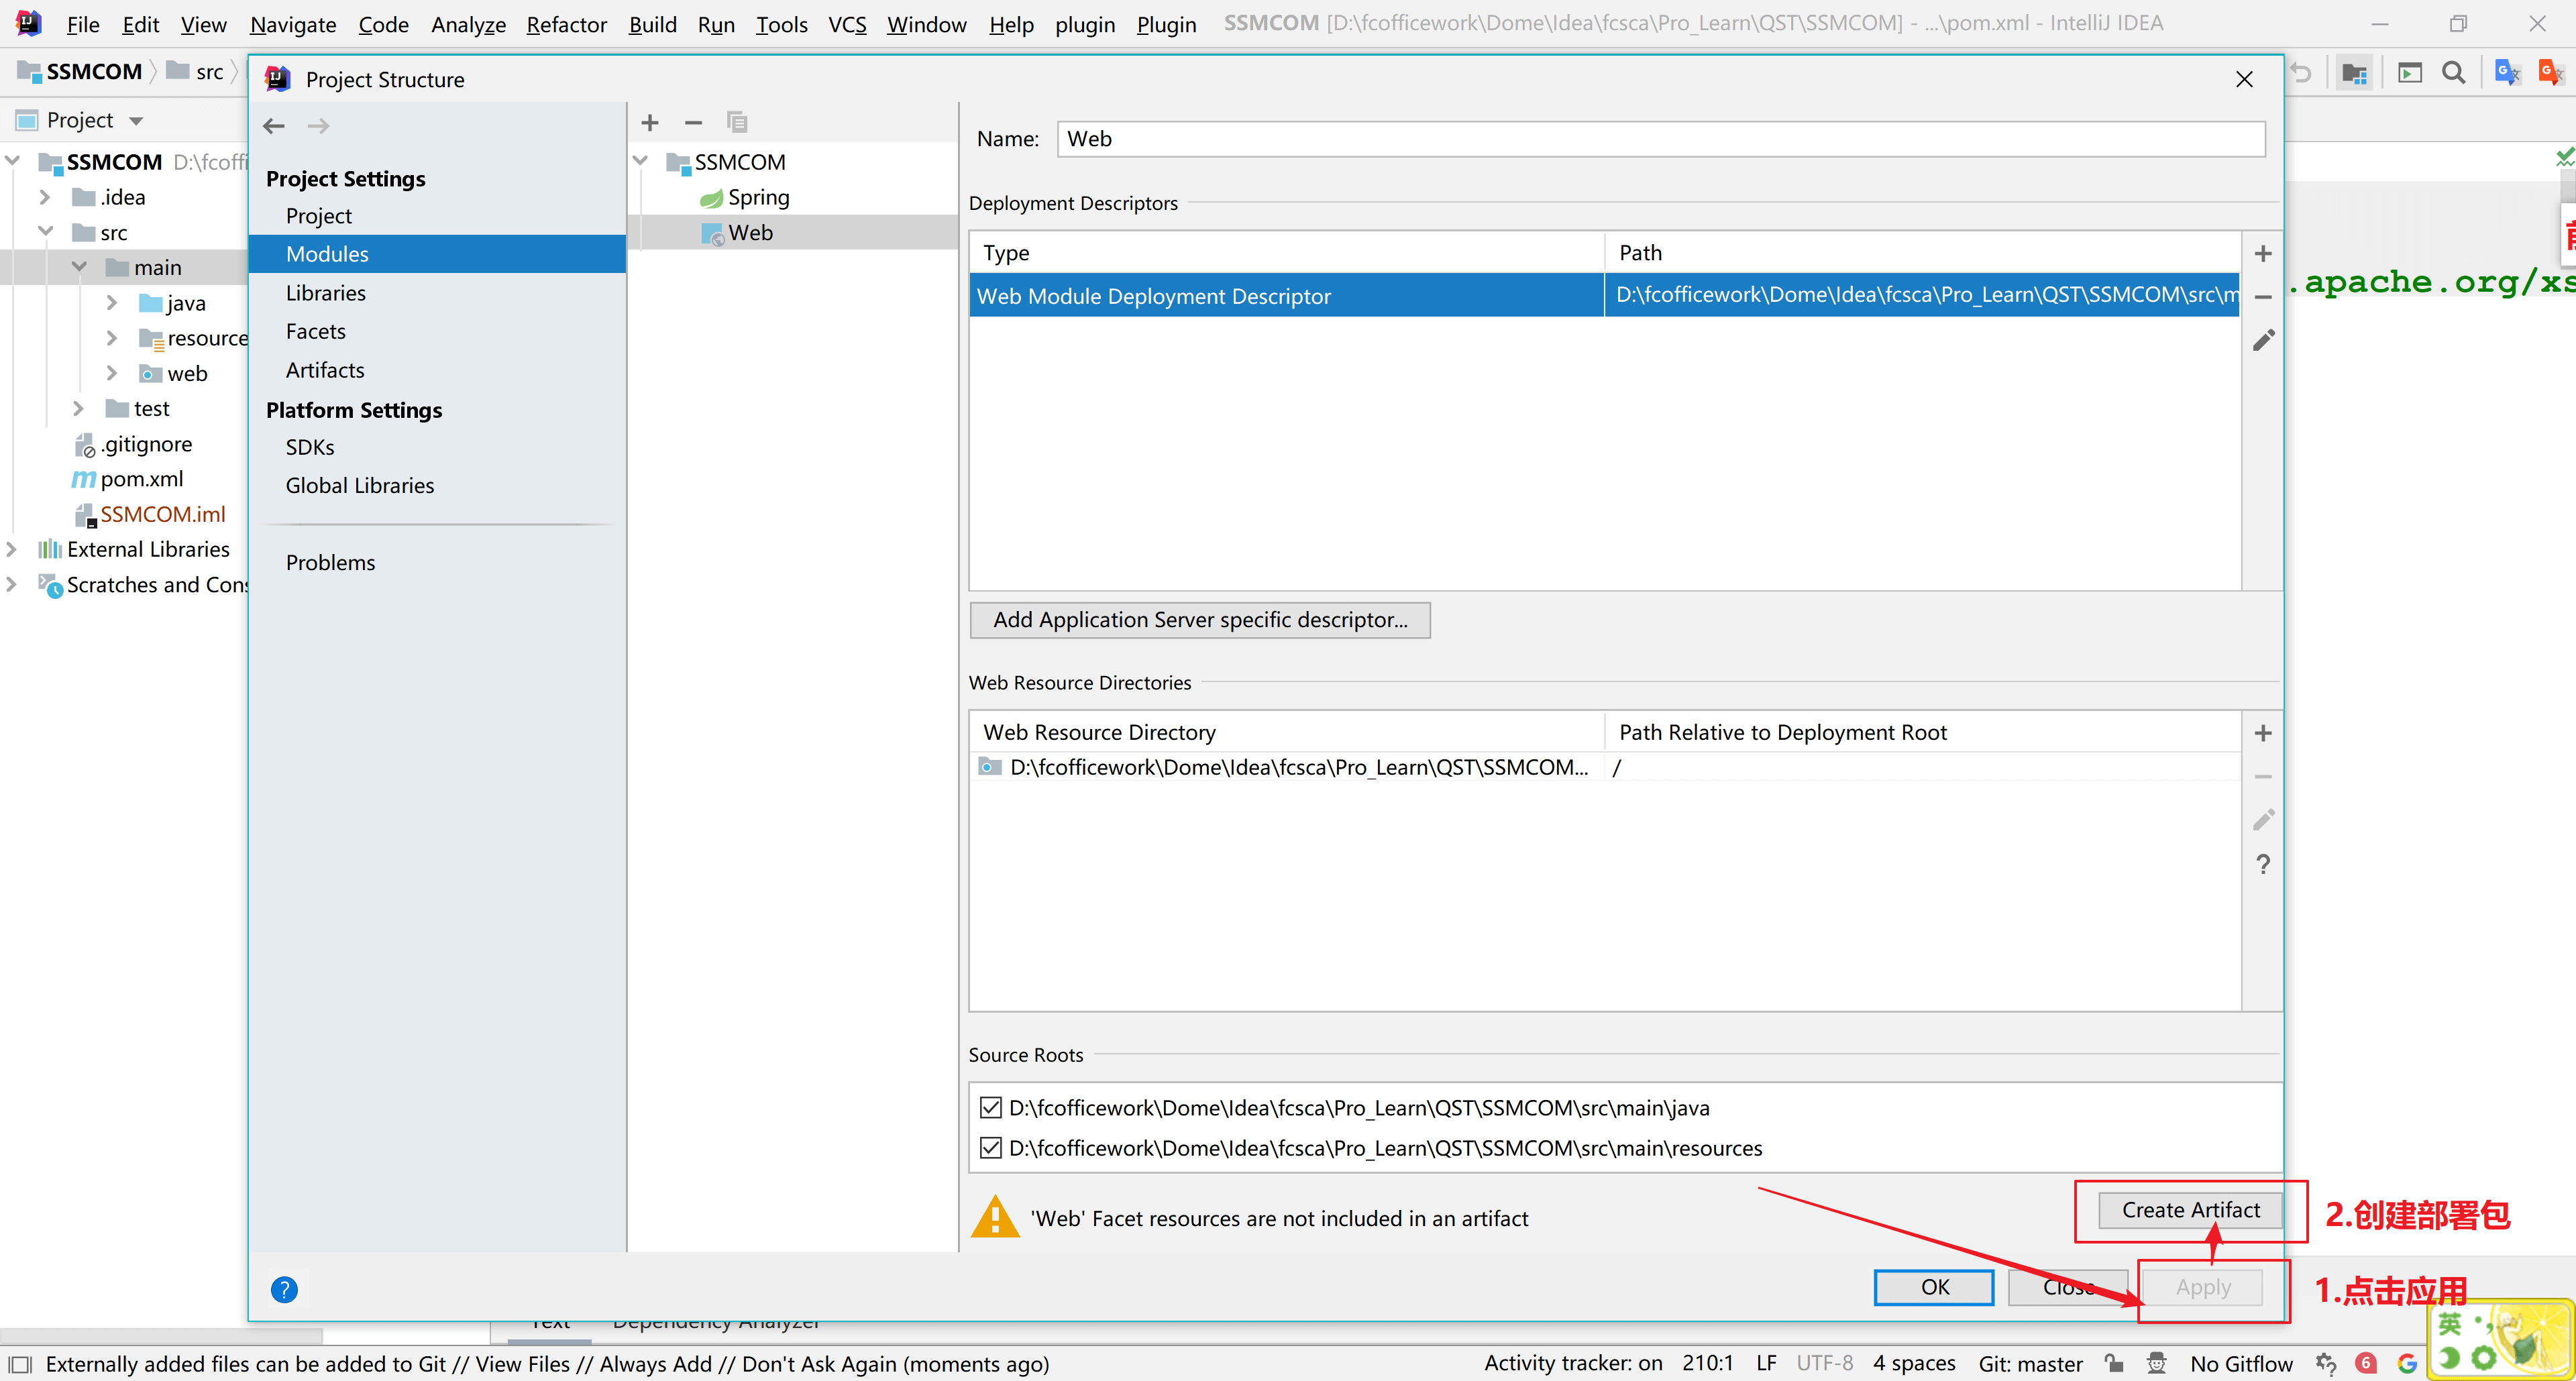Add a web resource directory
Image resolution: width=2576 pixels, height=1381 pixels.
(x=2262, y=733)
